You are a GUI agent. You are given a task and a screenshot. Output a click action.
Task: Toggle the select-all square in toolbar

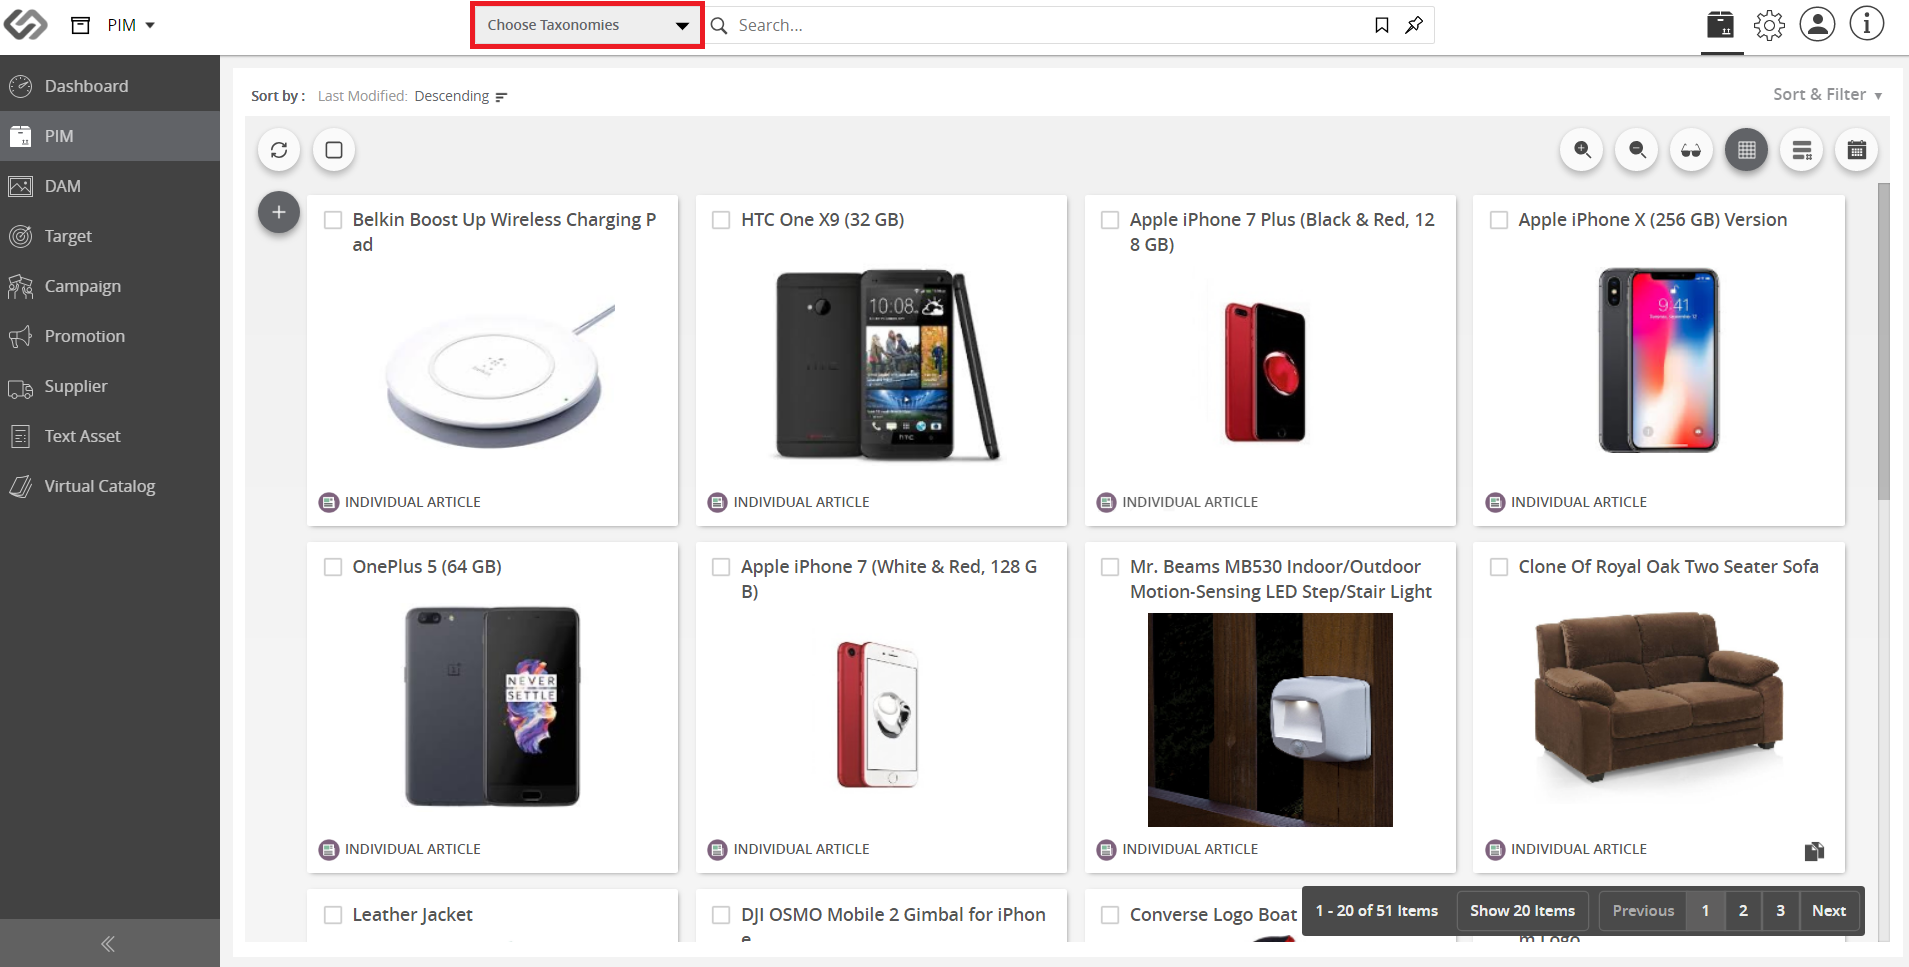334,150
